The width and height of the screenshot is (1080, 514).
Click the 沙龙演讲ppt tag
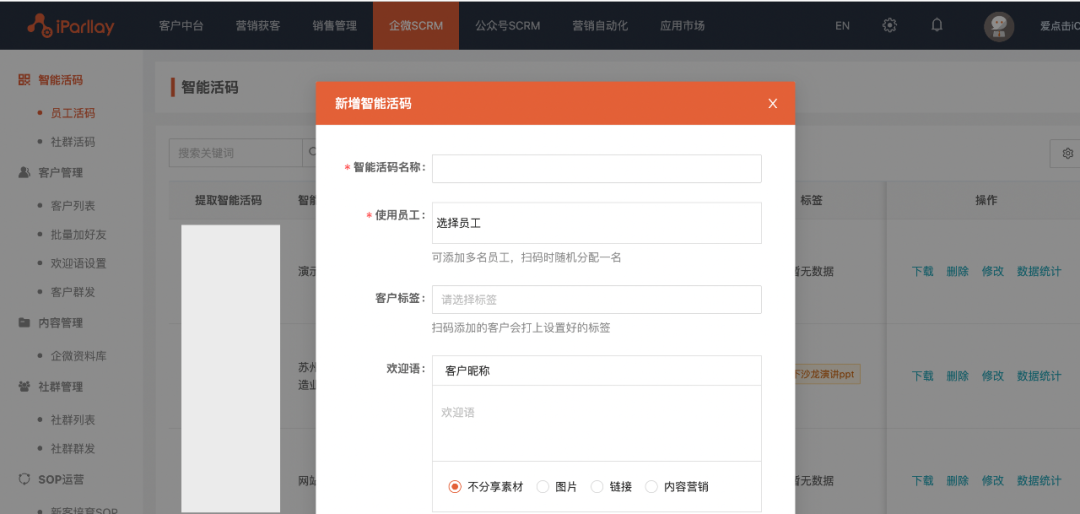tap(828, 376)
